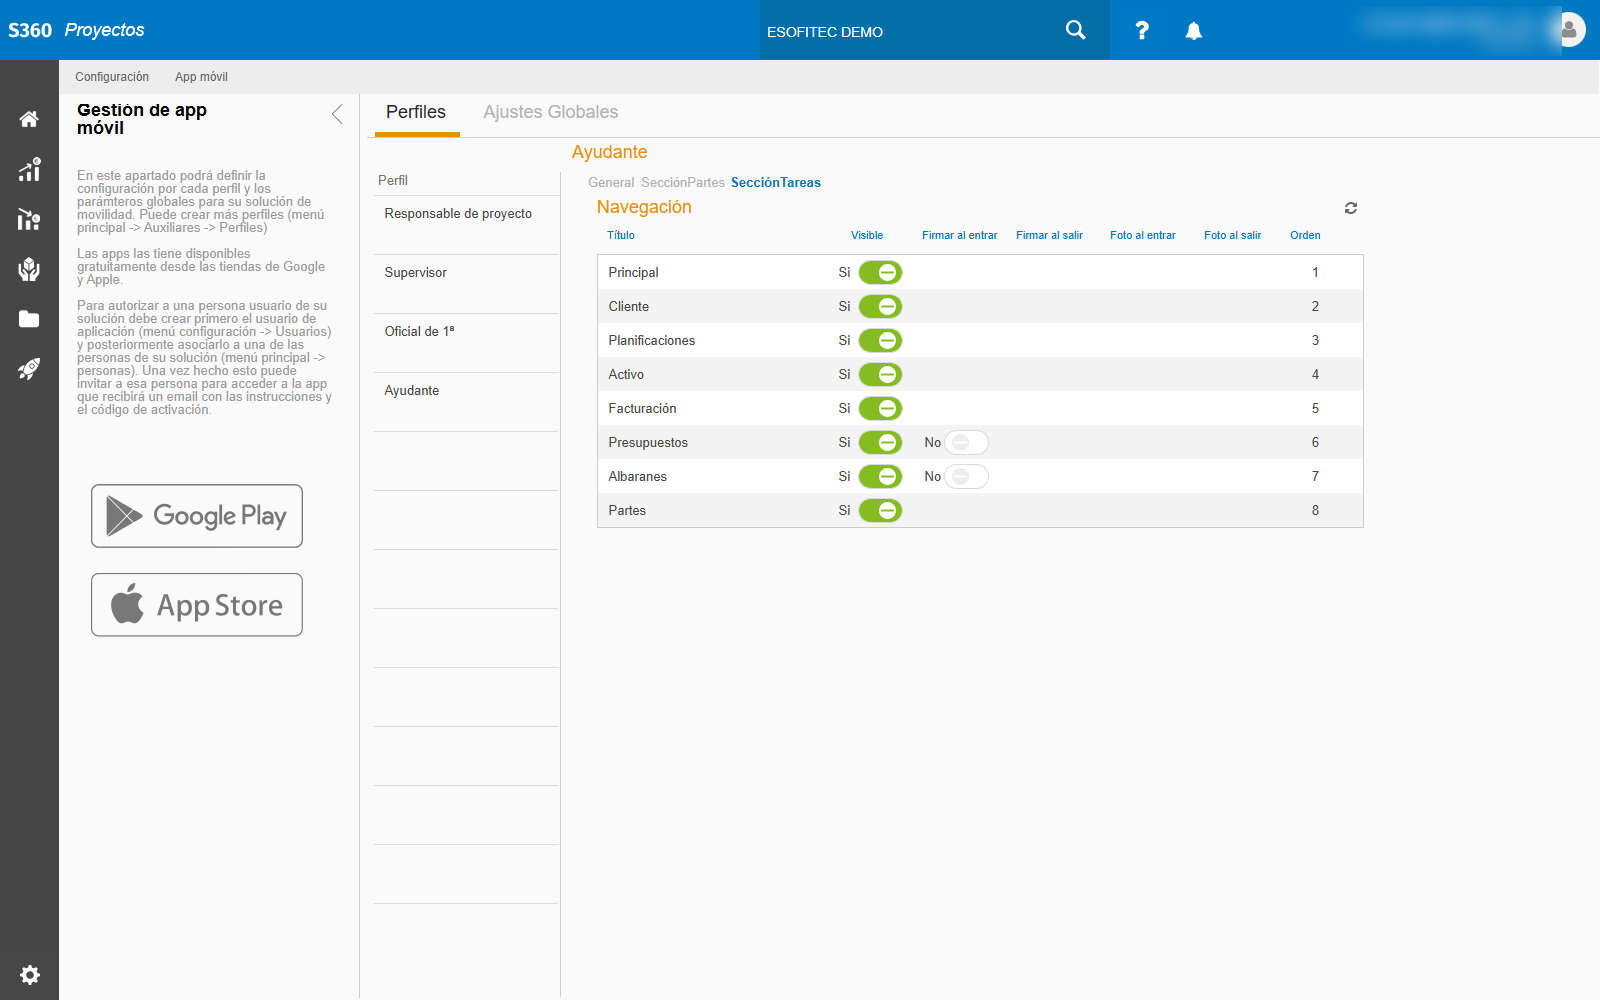The height and width of the screenshot is (1000, 1600).
Task: Open the help question mark icon
Action: pos(1142,31)
